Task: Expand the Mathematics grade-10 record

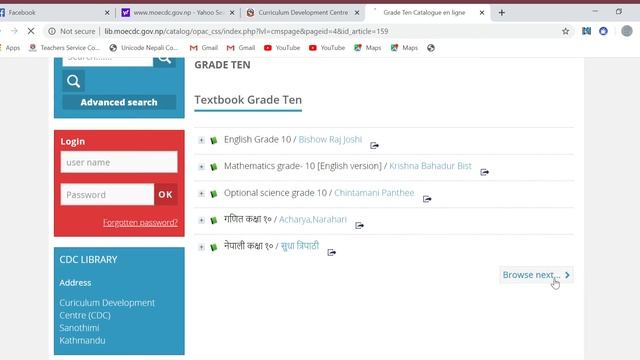Action: [201, 167]
